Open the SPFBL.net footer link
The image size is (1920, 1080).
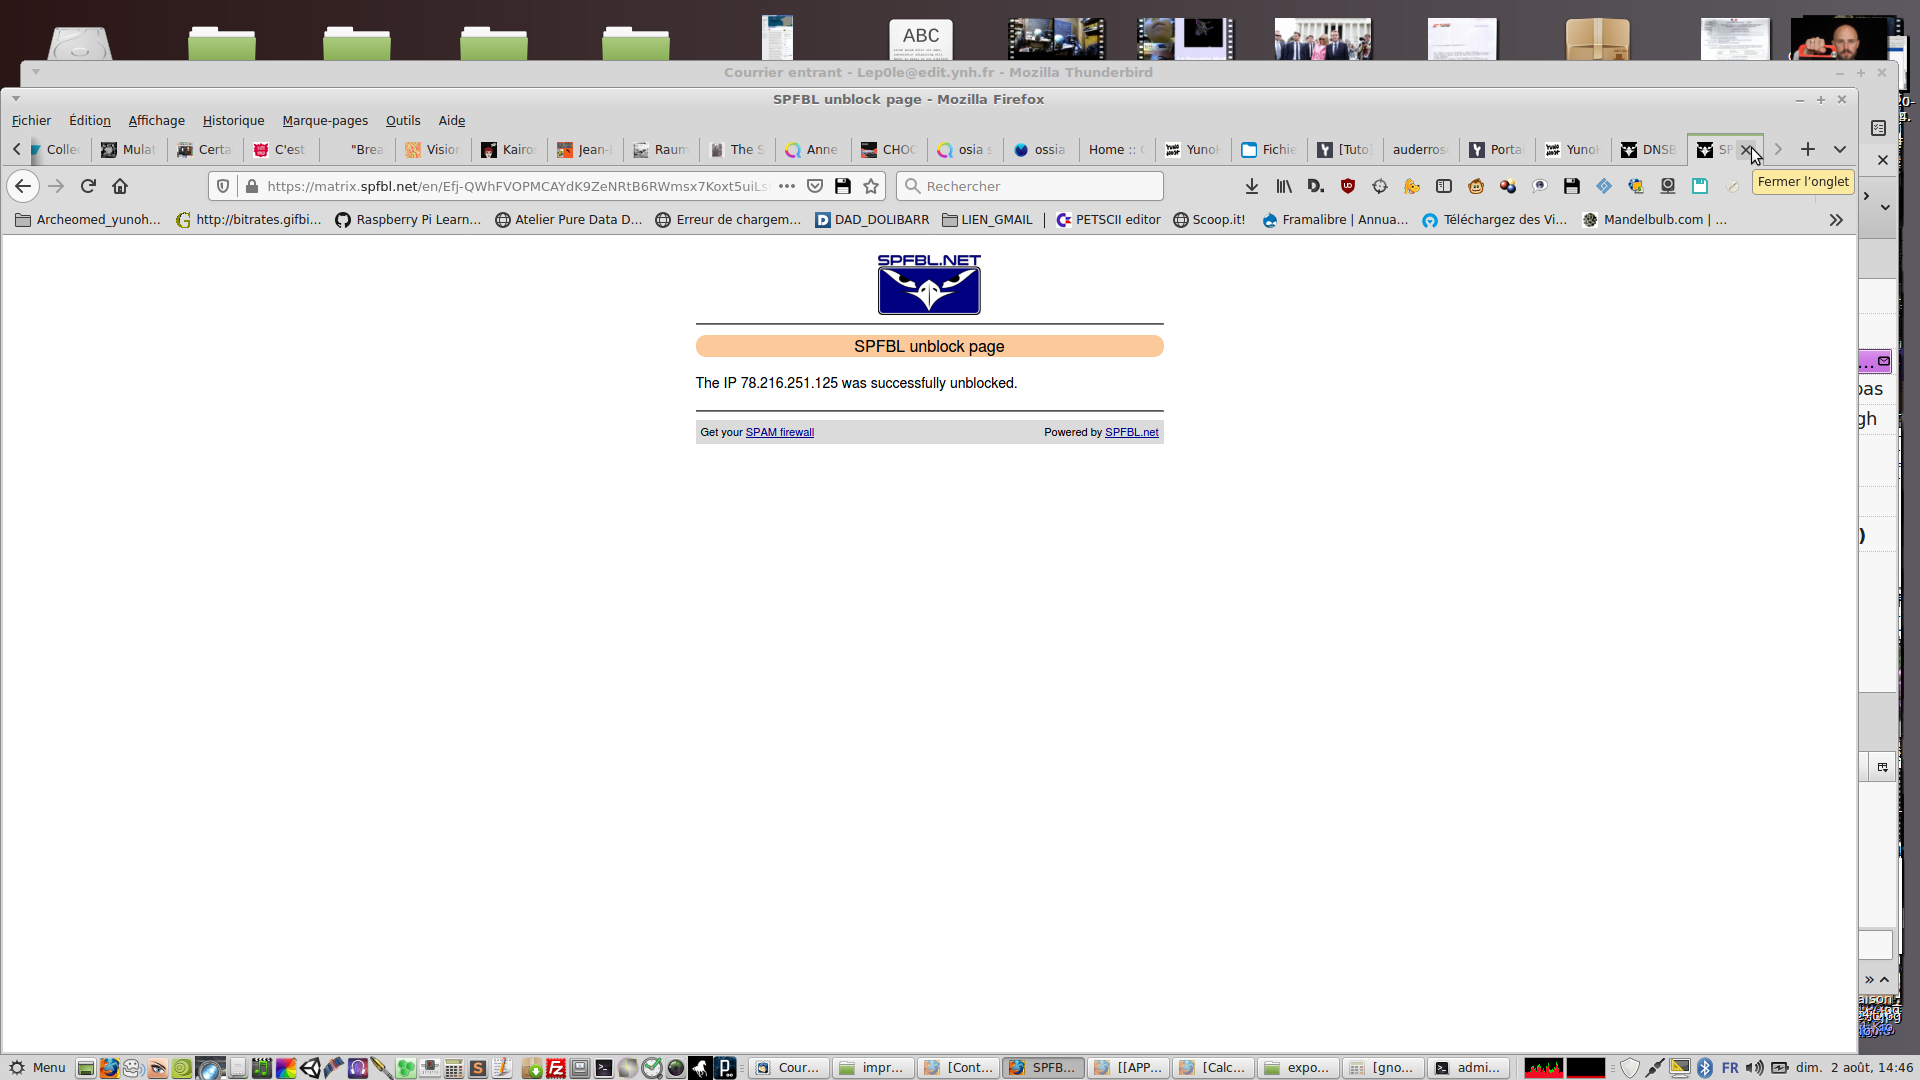[x=1131, y=432]
